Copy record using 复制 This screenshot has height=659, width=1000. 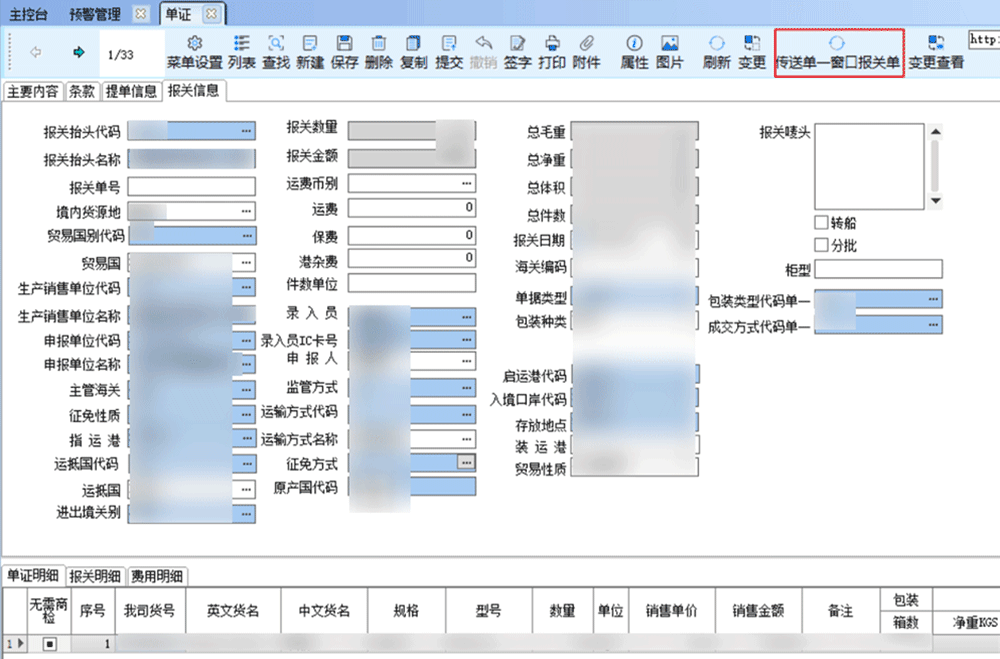(x=413, y=52)
